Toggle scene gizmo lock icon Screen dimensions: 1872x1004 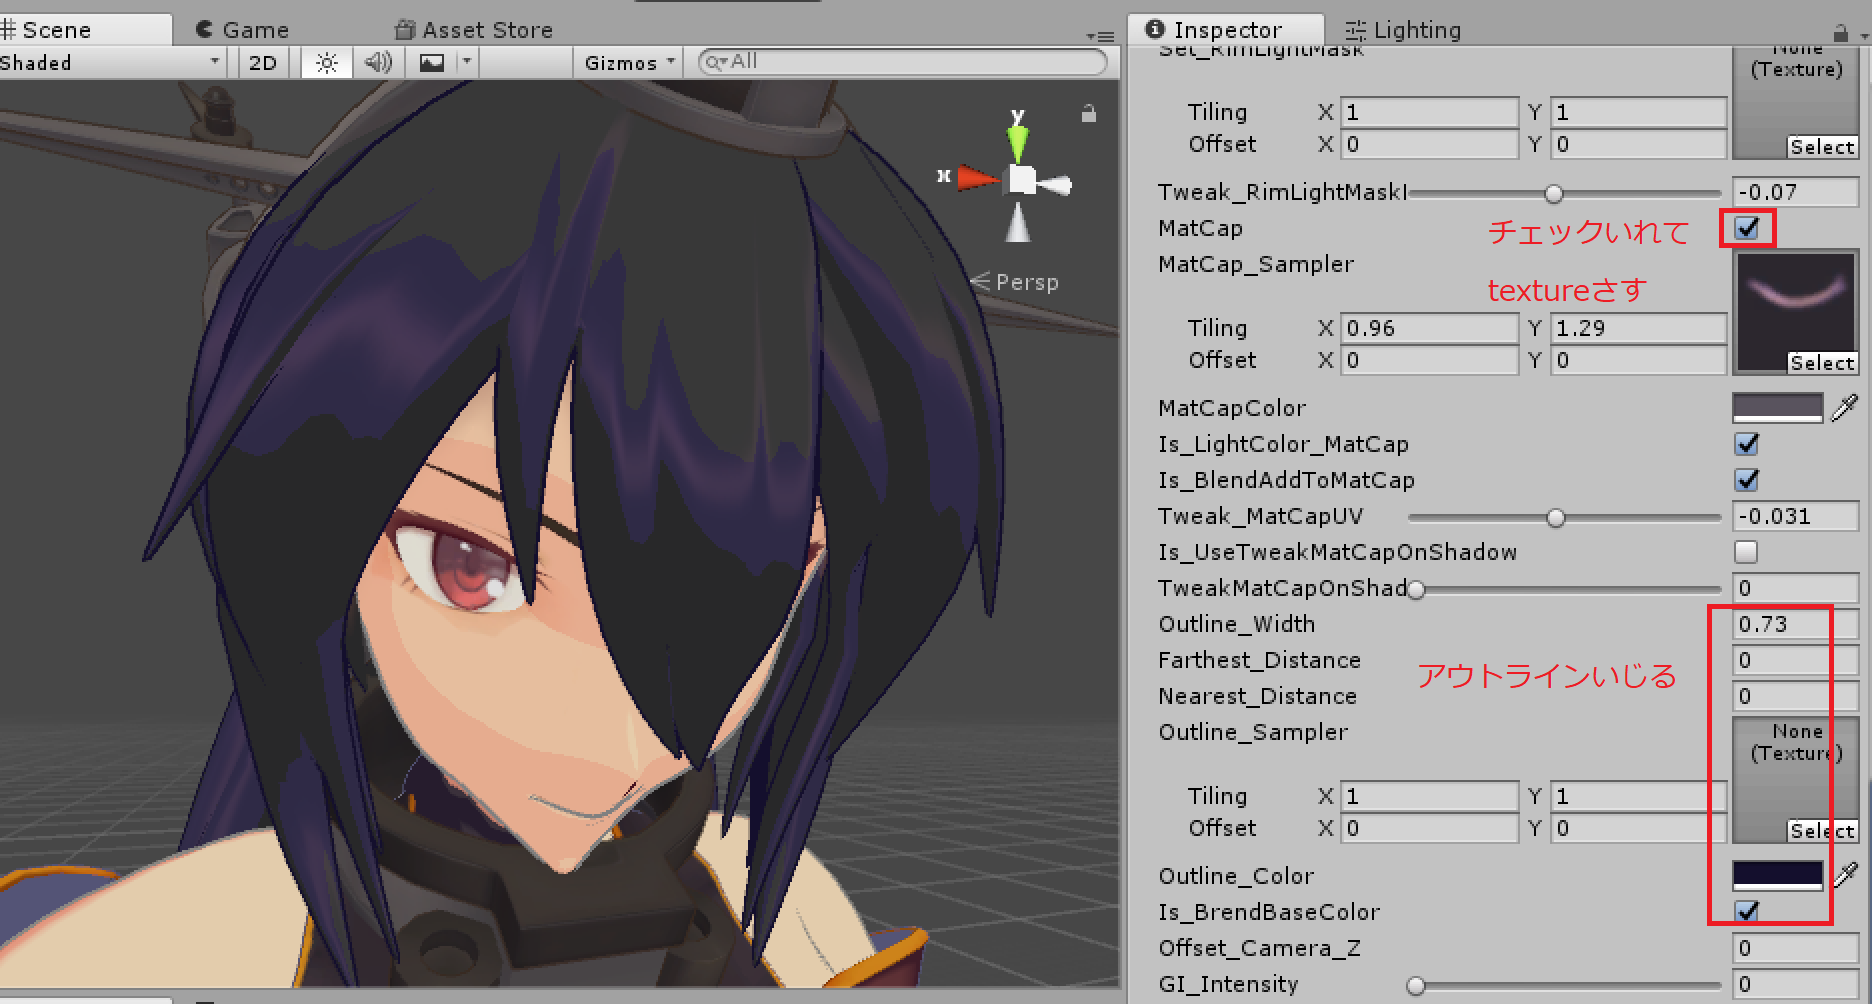[1088, 114]
